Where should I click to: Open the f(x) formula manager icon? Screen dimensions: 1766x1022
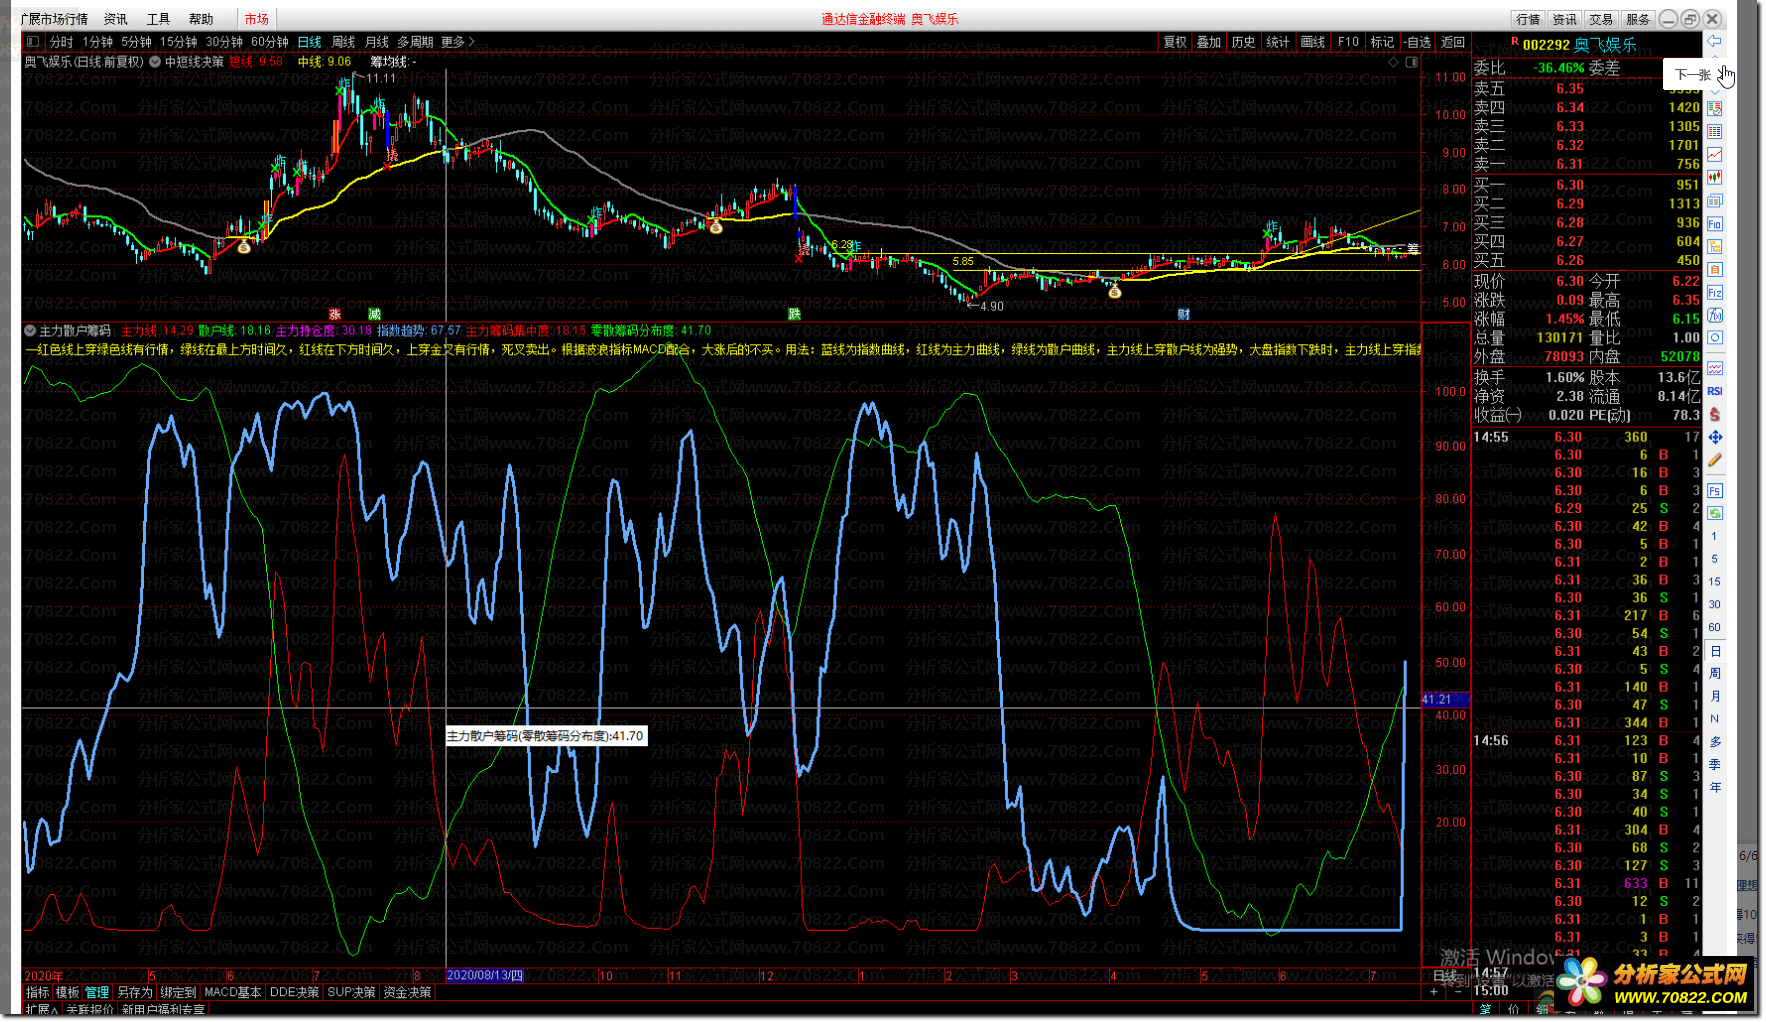click(x=1715, y=315)
